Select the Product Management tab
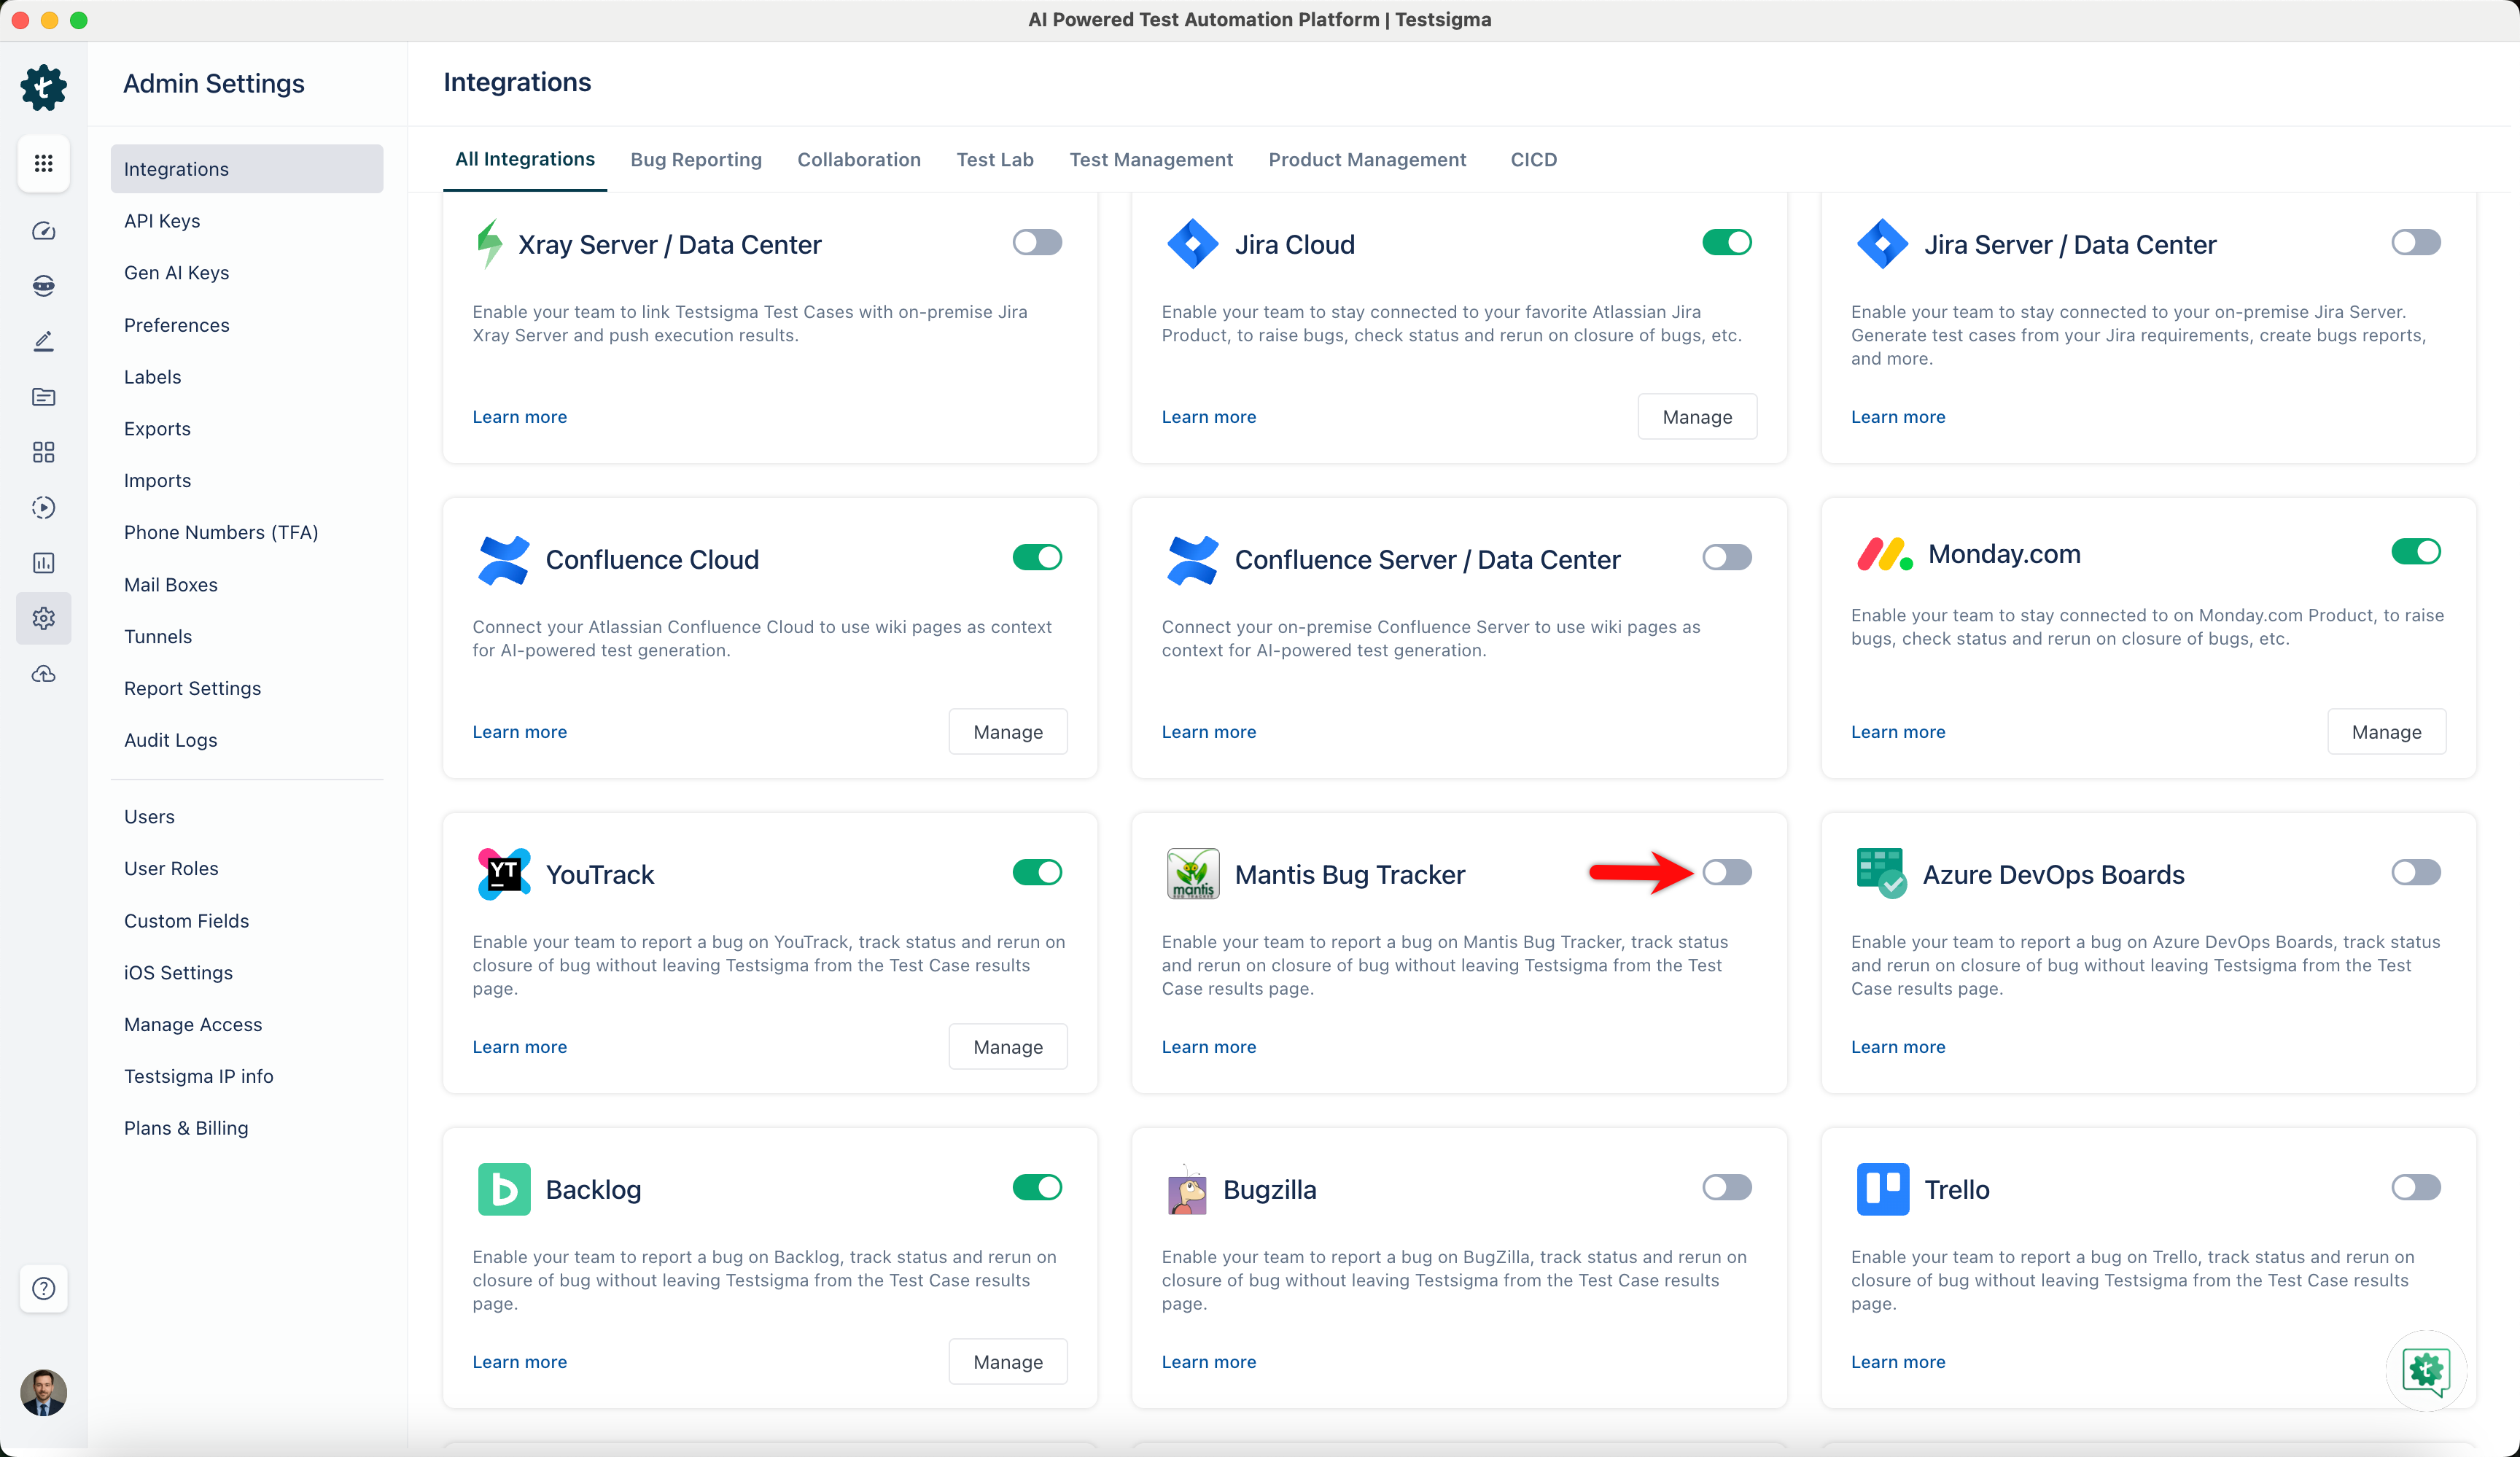 pos(1367,160)
